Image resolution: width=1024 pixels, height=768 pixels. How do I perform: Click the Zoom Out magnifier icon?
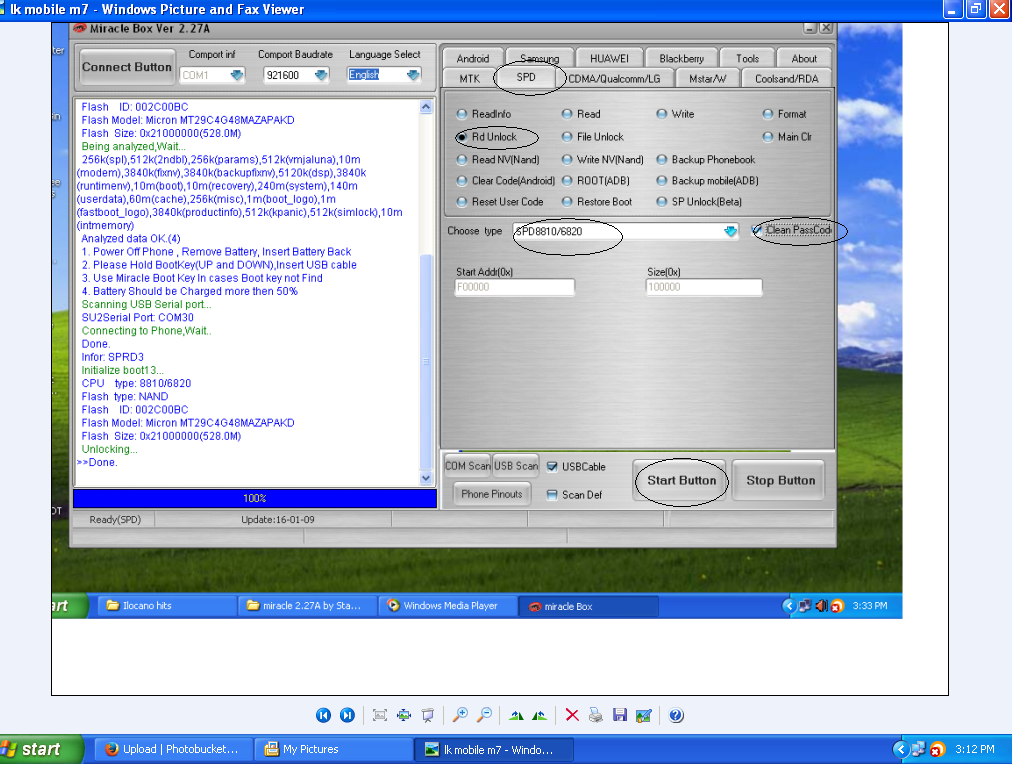point(485,715)
